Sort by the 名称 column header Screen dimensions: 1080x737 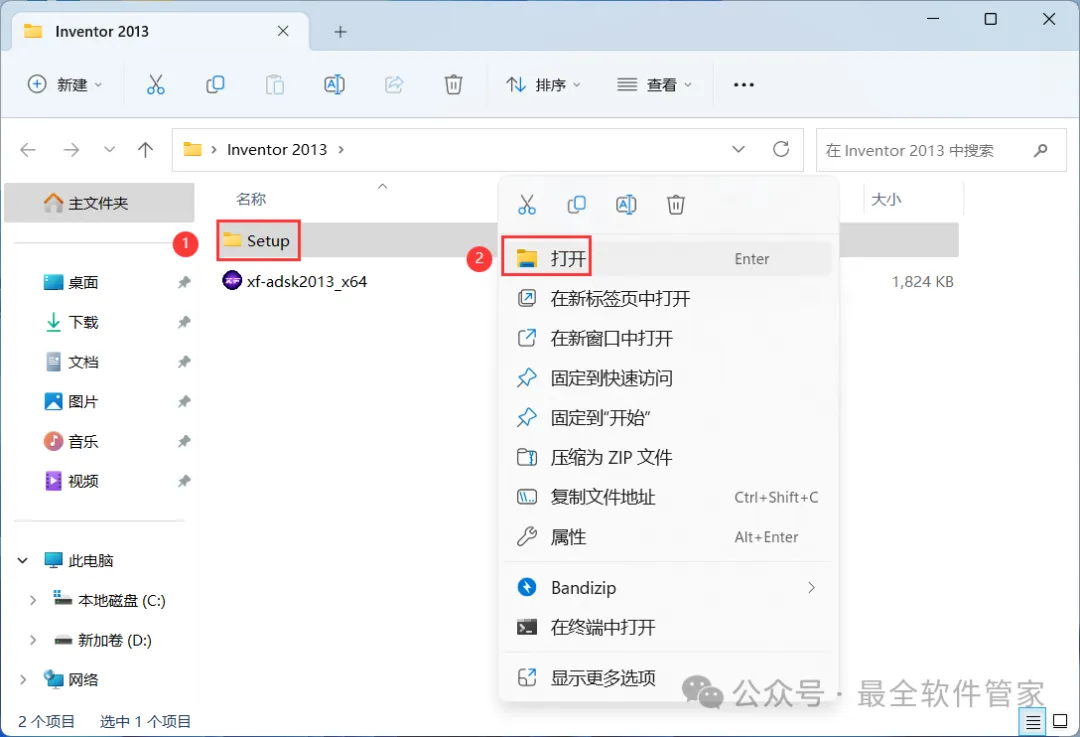coord(251,200)
